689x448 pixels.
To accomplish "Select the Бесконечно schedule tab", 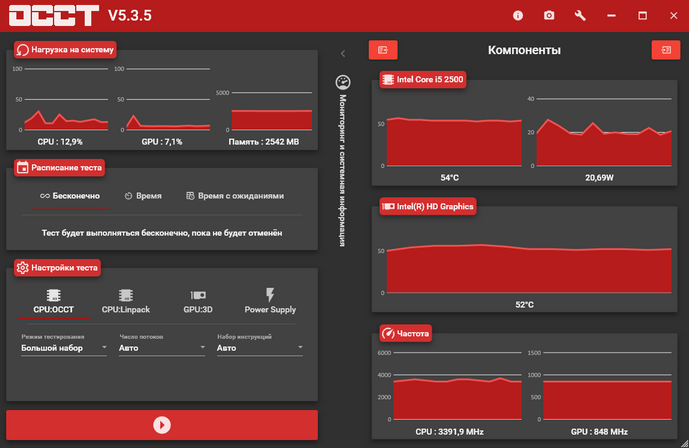I will [70, 196].
